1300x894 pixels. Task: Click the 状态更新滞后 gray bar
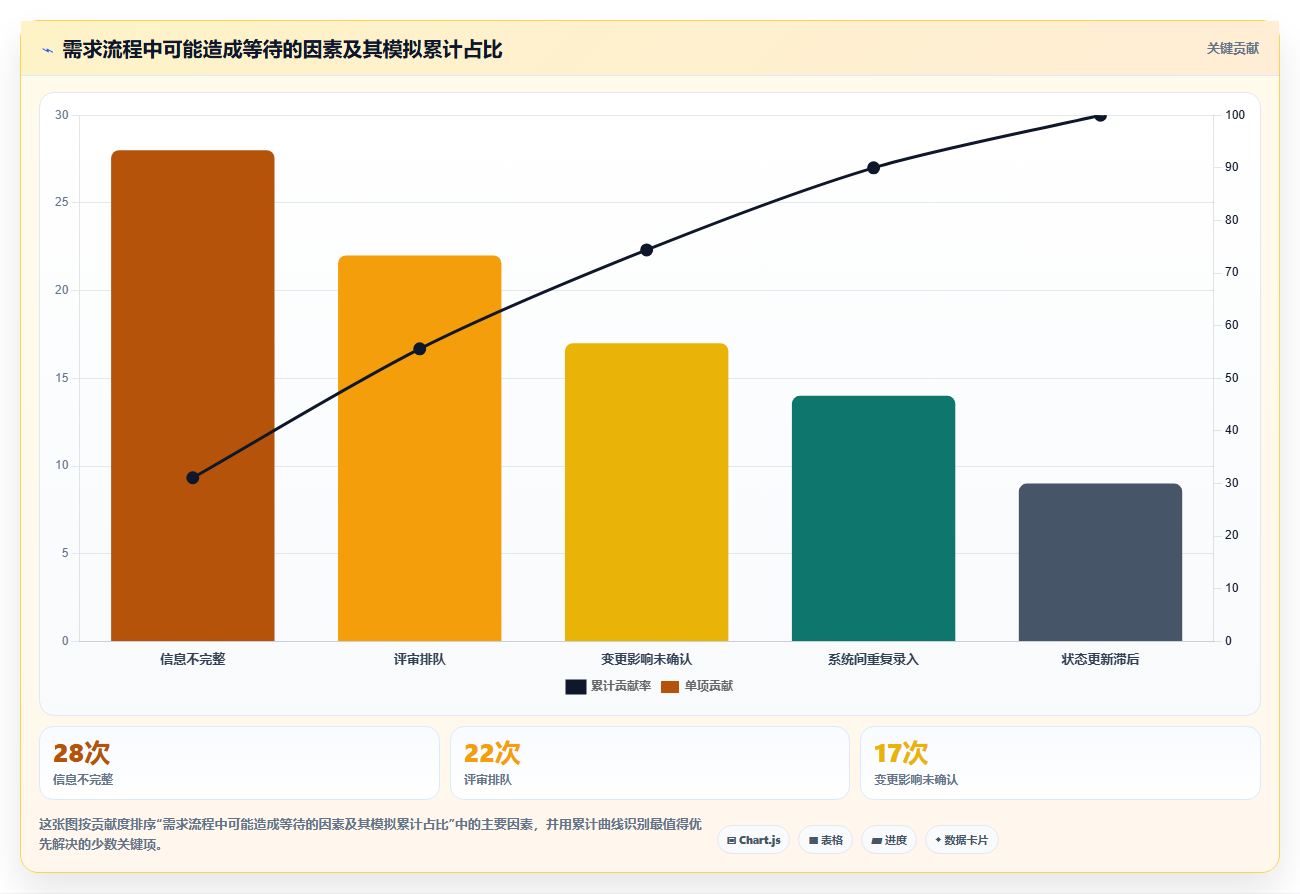[x=1100, y=562]
